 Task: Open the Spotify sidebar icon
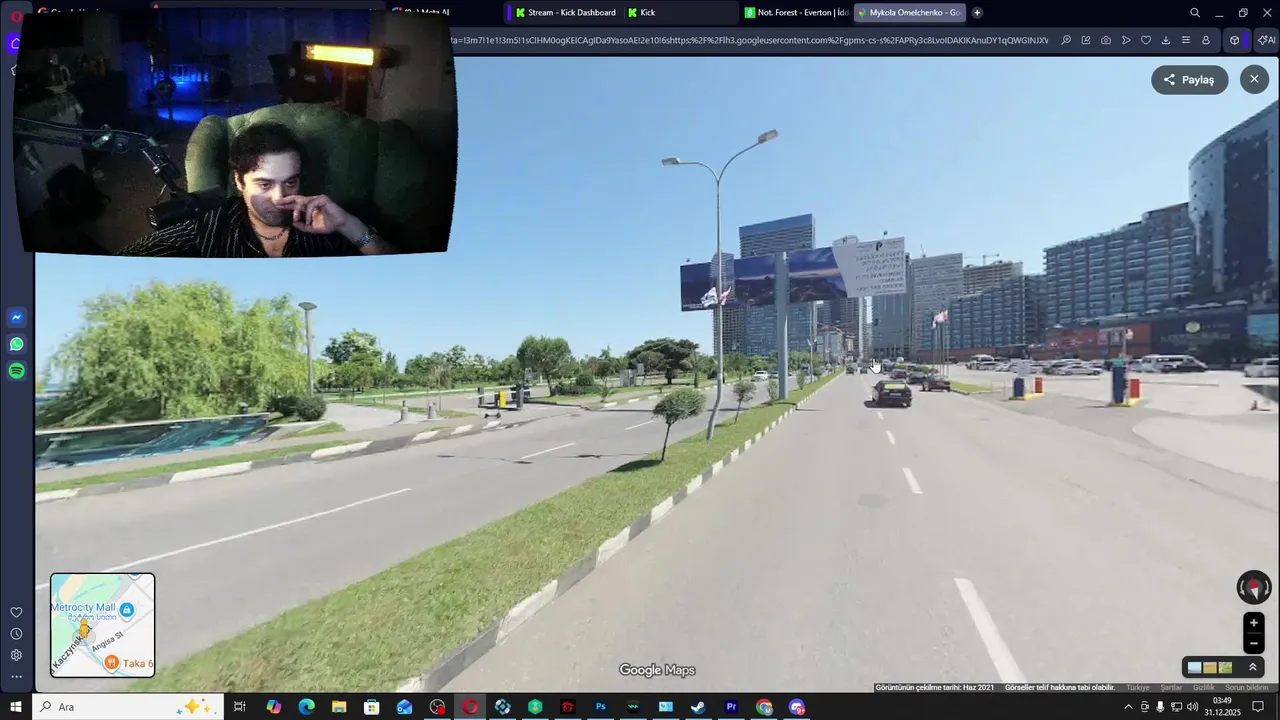click(x=16, y=371)
